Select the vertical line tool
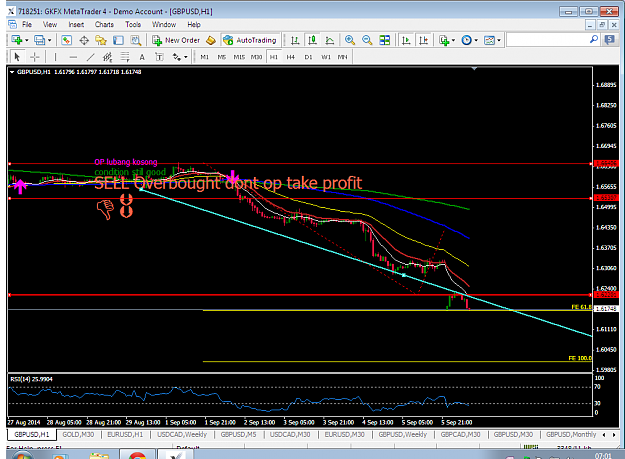The image size is (625, 459). (55, 57)
